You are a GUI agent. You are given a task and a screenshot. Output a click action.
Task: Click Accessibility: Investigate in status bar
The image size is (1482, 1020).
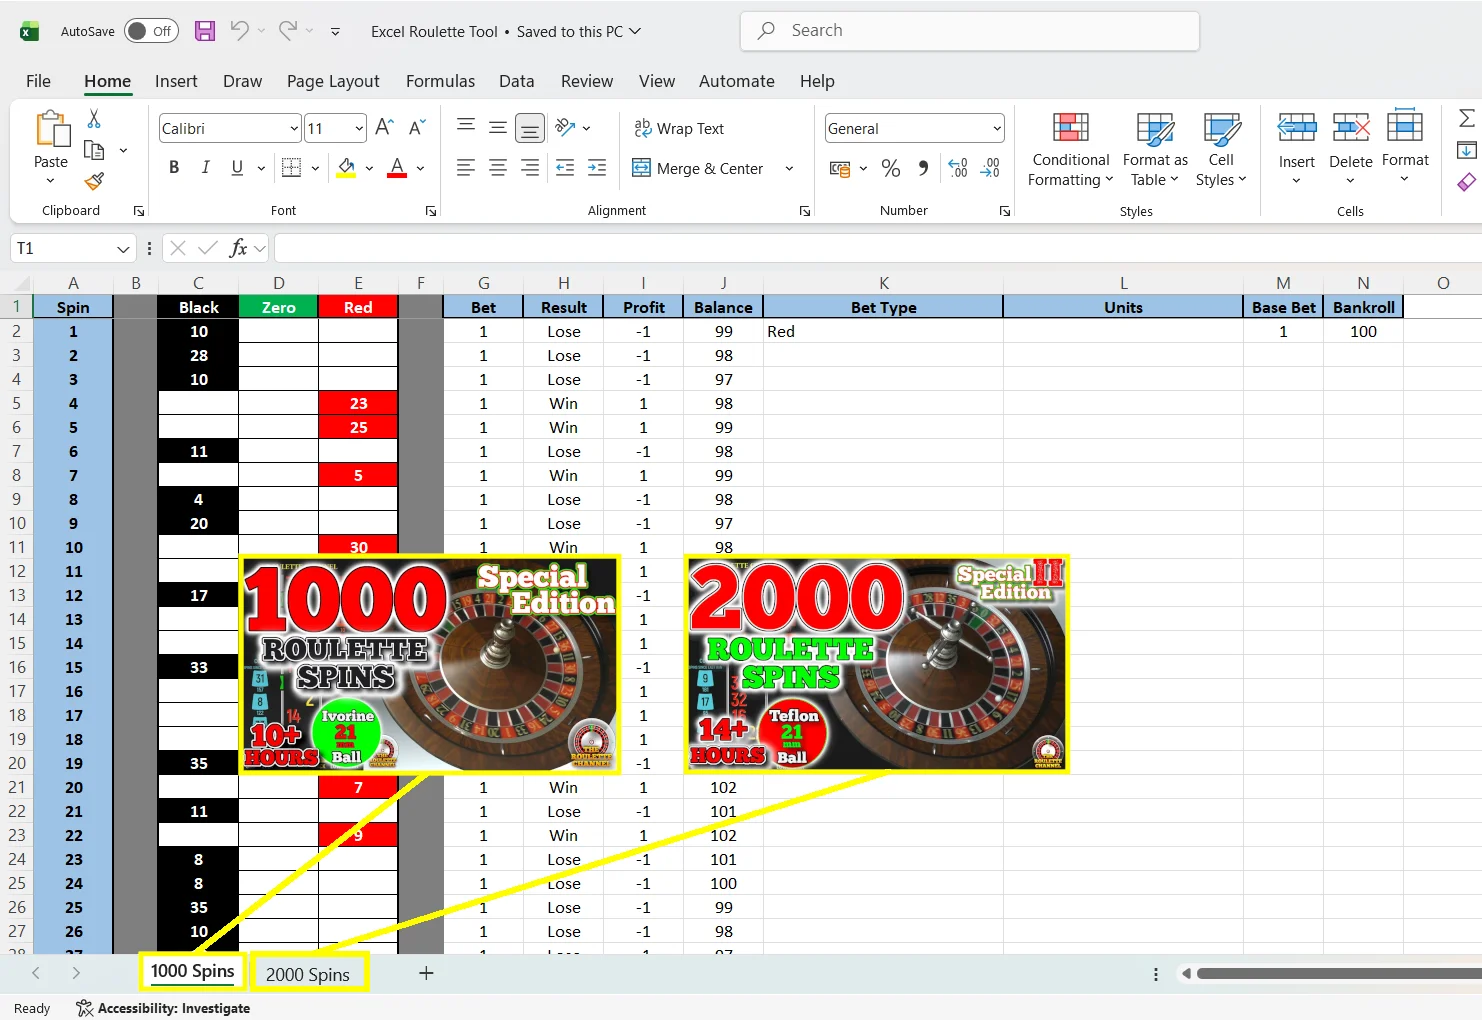pyautogui.click(x=164, y=1008)
